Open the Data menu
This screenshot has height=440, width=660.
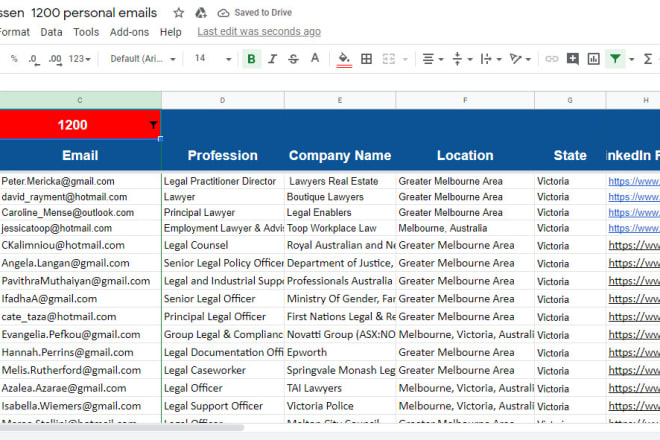pyautogui.click(x=51, y=32)
